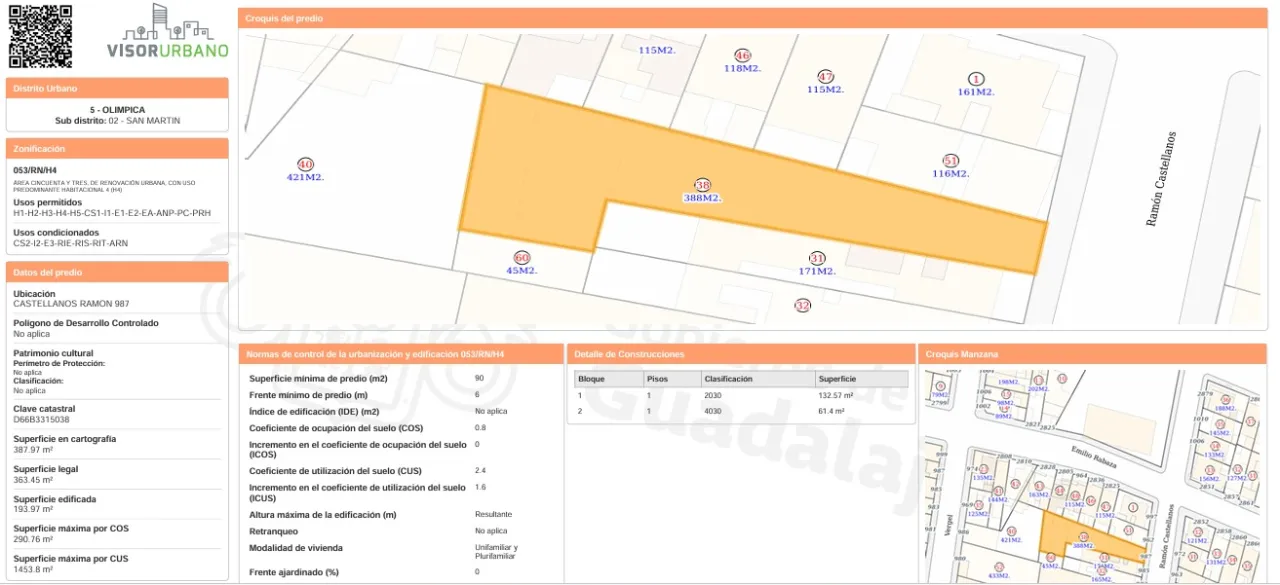
Task: Click 'Unifamiliar y Plurifamiliar' housing value
Action: [x=496, y=552]
